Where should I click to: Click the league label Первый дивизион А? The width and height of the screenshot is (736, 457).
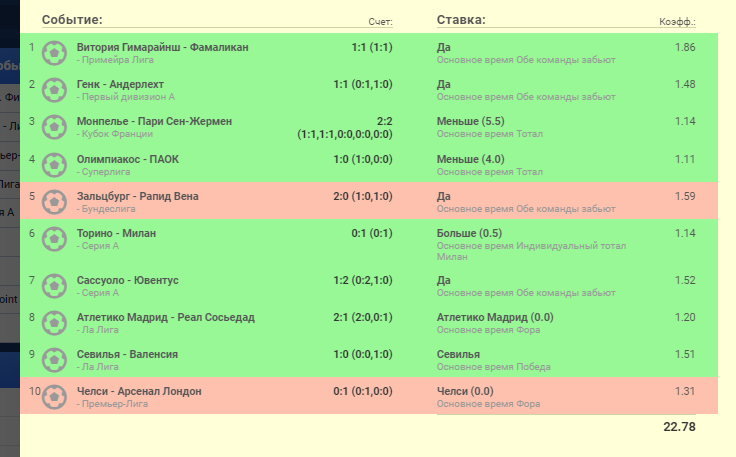[128, 97]
